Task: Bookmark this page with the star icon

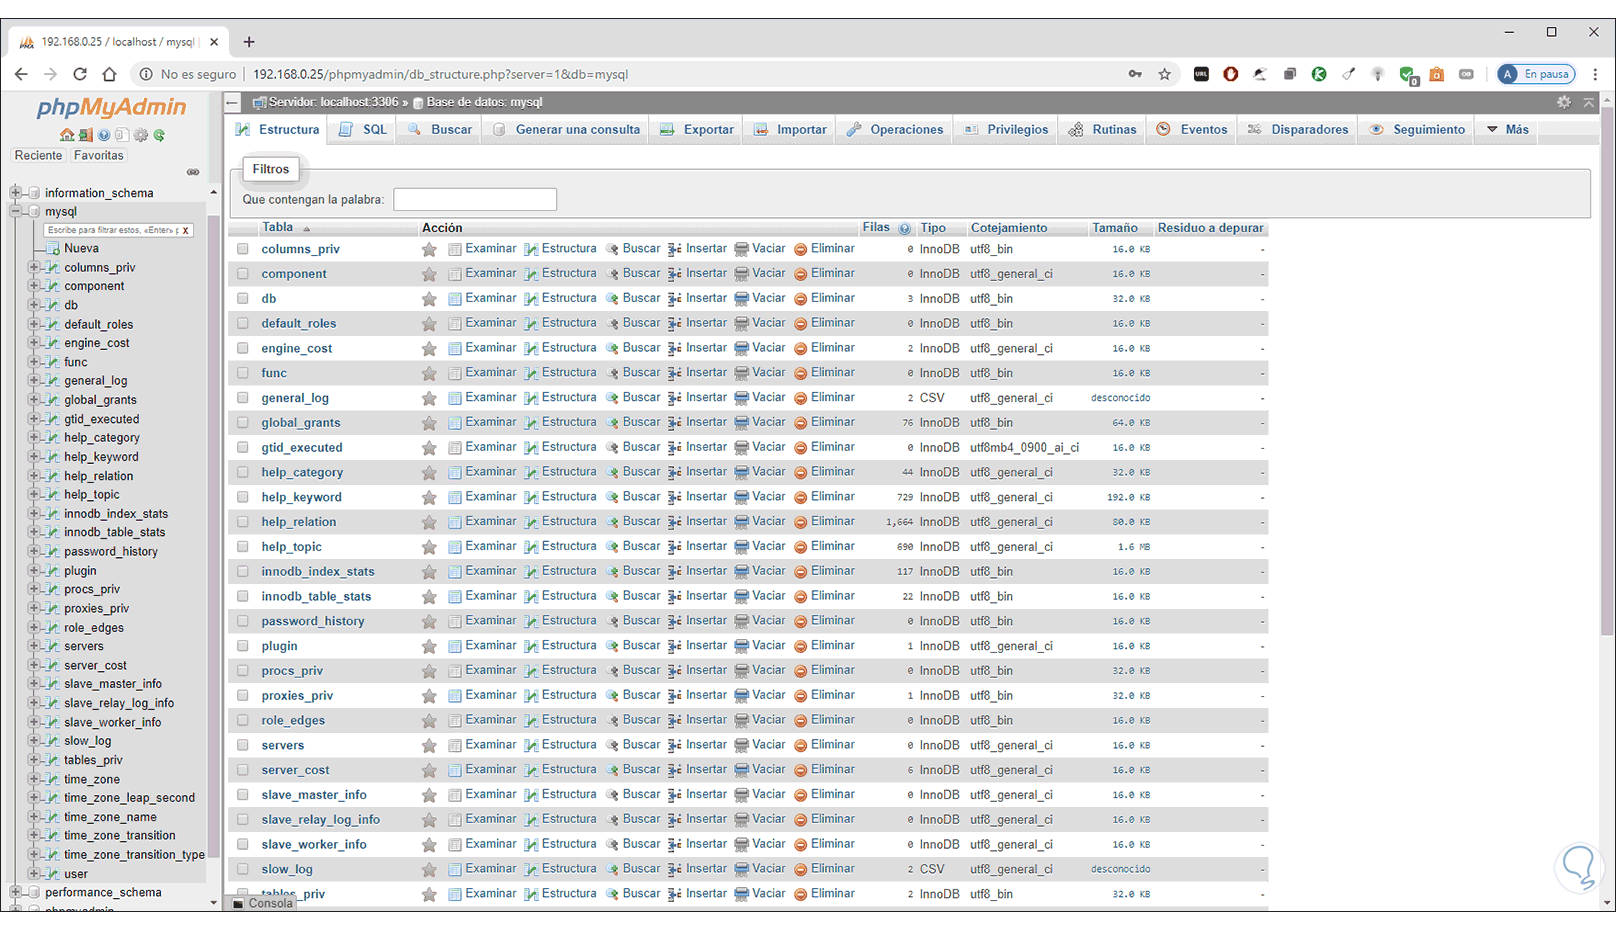Action: (1164, 74)
